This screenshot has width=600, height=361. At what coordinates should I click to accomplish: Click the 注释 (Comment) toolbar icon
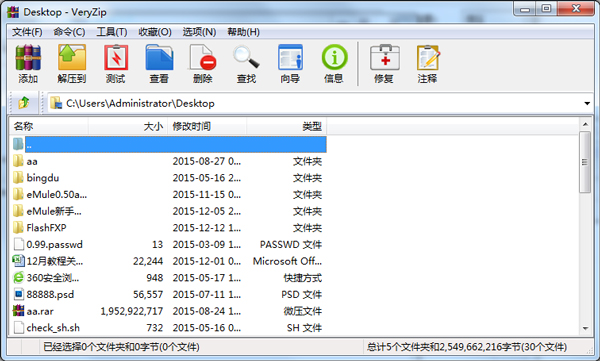pos(428,57)
